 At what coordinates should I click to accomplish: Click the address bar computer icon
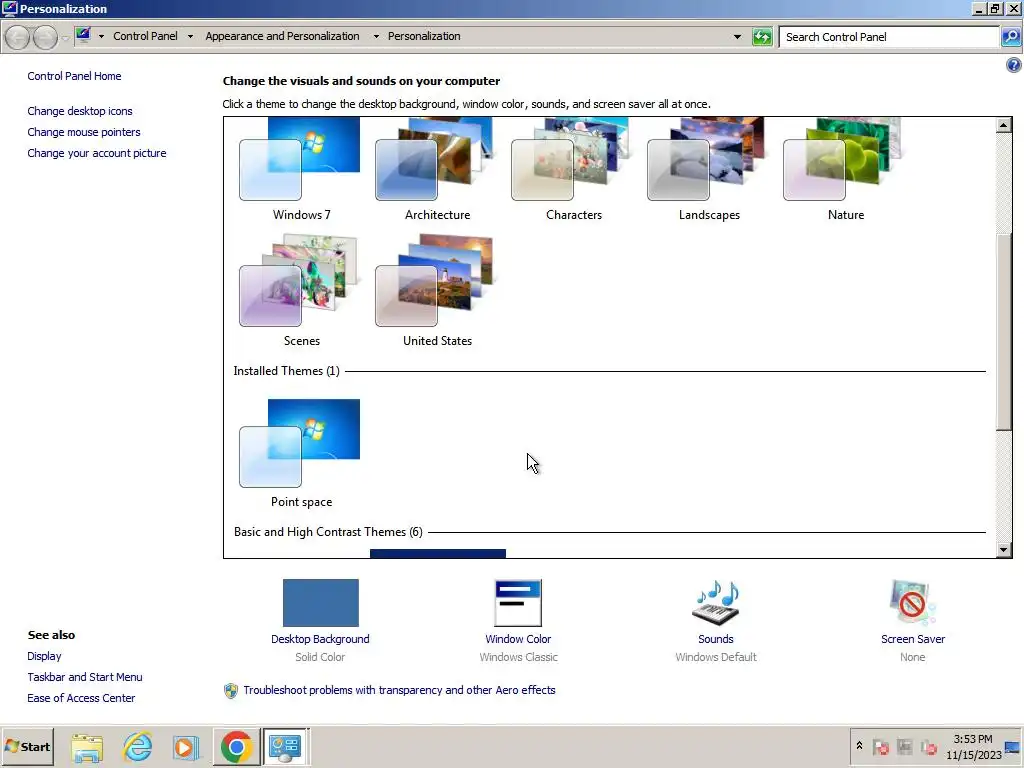point(83,35)
